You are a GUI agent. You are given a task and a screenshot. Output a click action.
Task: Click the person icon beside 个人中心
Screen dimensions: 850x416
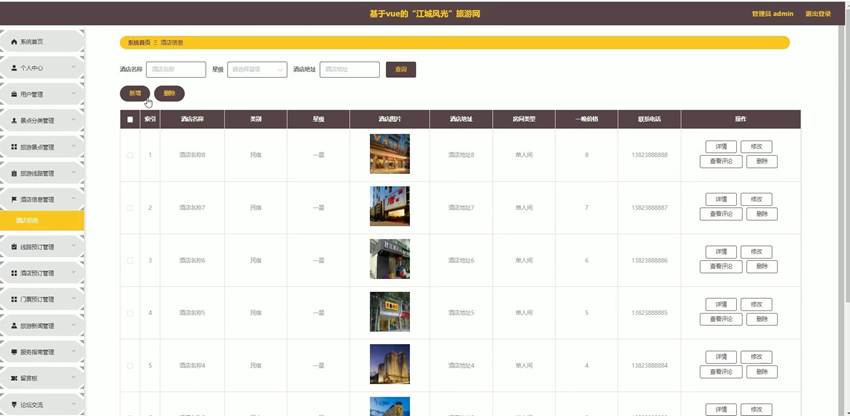pos(14,68)
